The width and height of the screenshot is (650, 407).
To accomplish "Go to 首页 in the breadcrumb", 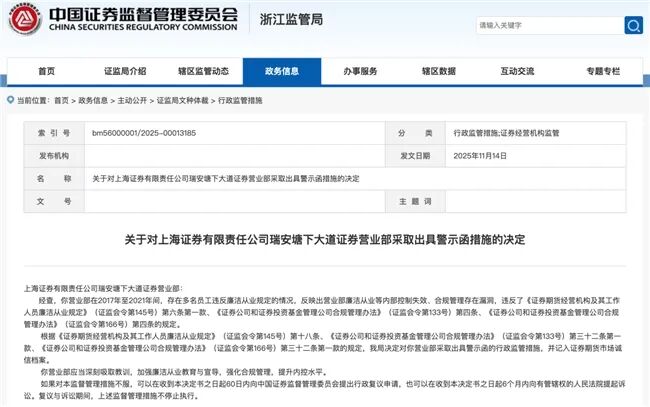I will pos(61,100).
